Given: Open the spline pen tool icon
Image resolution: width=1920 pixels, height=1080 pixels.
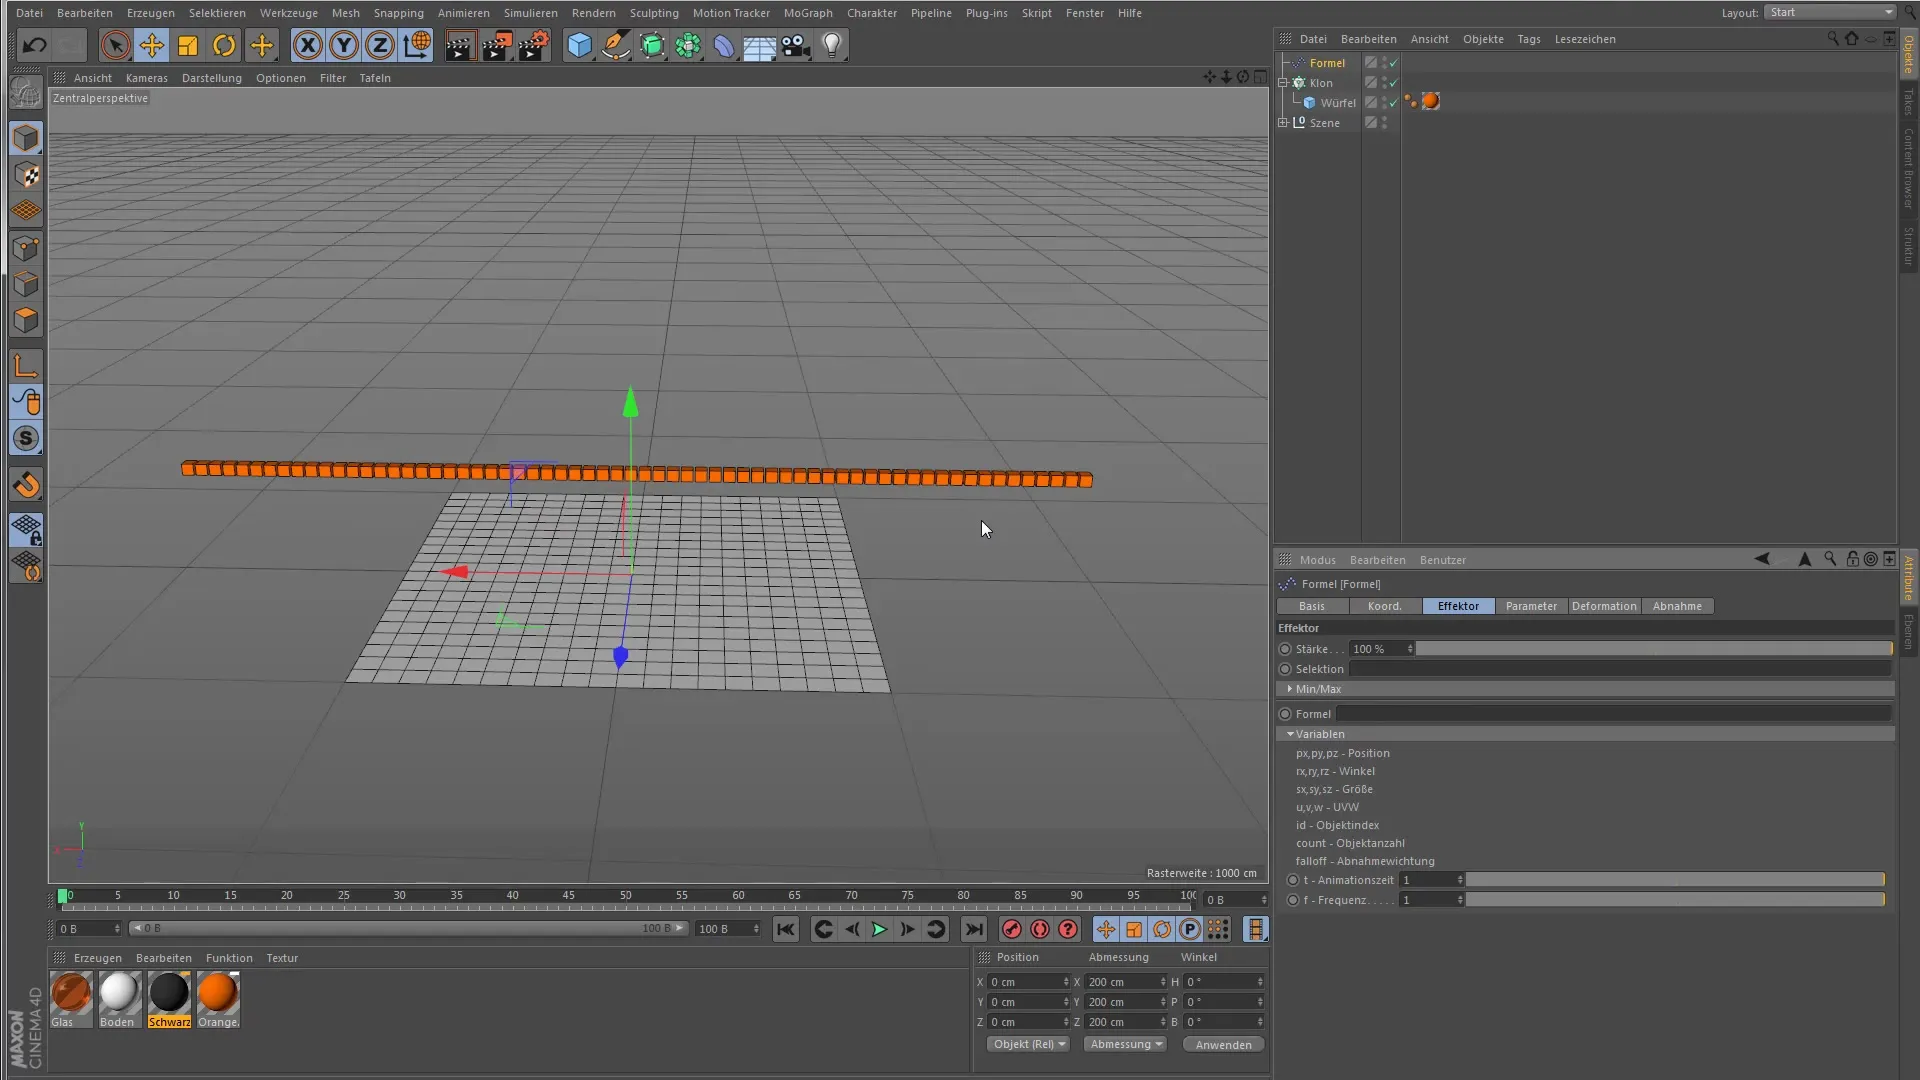Looking at the screenshot, I should [x=616, y=45].
